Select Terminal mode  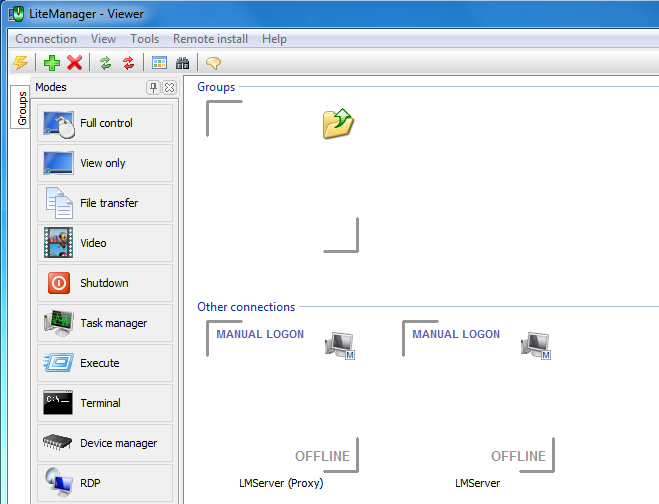tap(105, 403)
